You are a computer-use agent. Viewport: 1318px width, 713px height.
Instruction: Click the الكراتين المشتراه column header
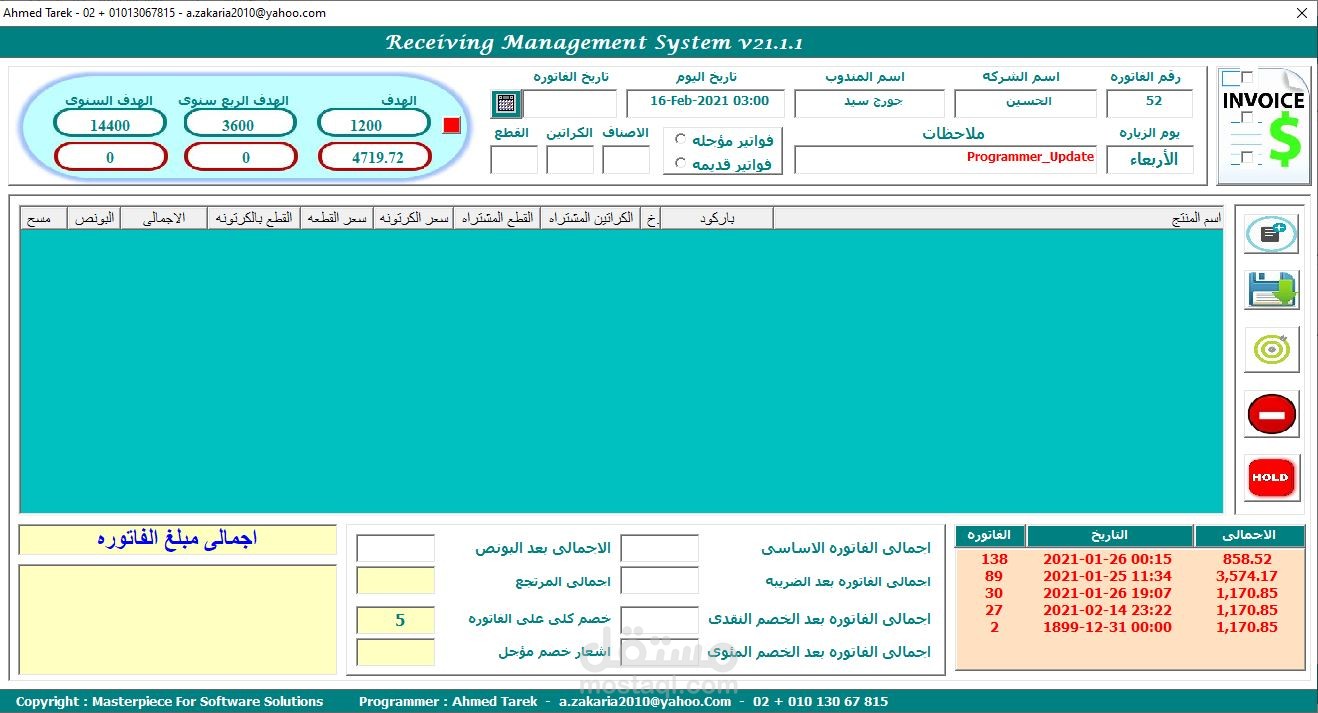(x=590, y=218)
